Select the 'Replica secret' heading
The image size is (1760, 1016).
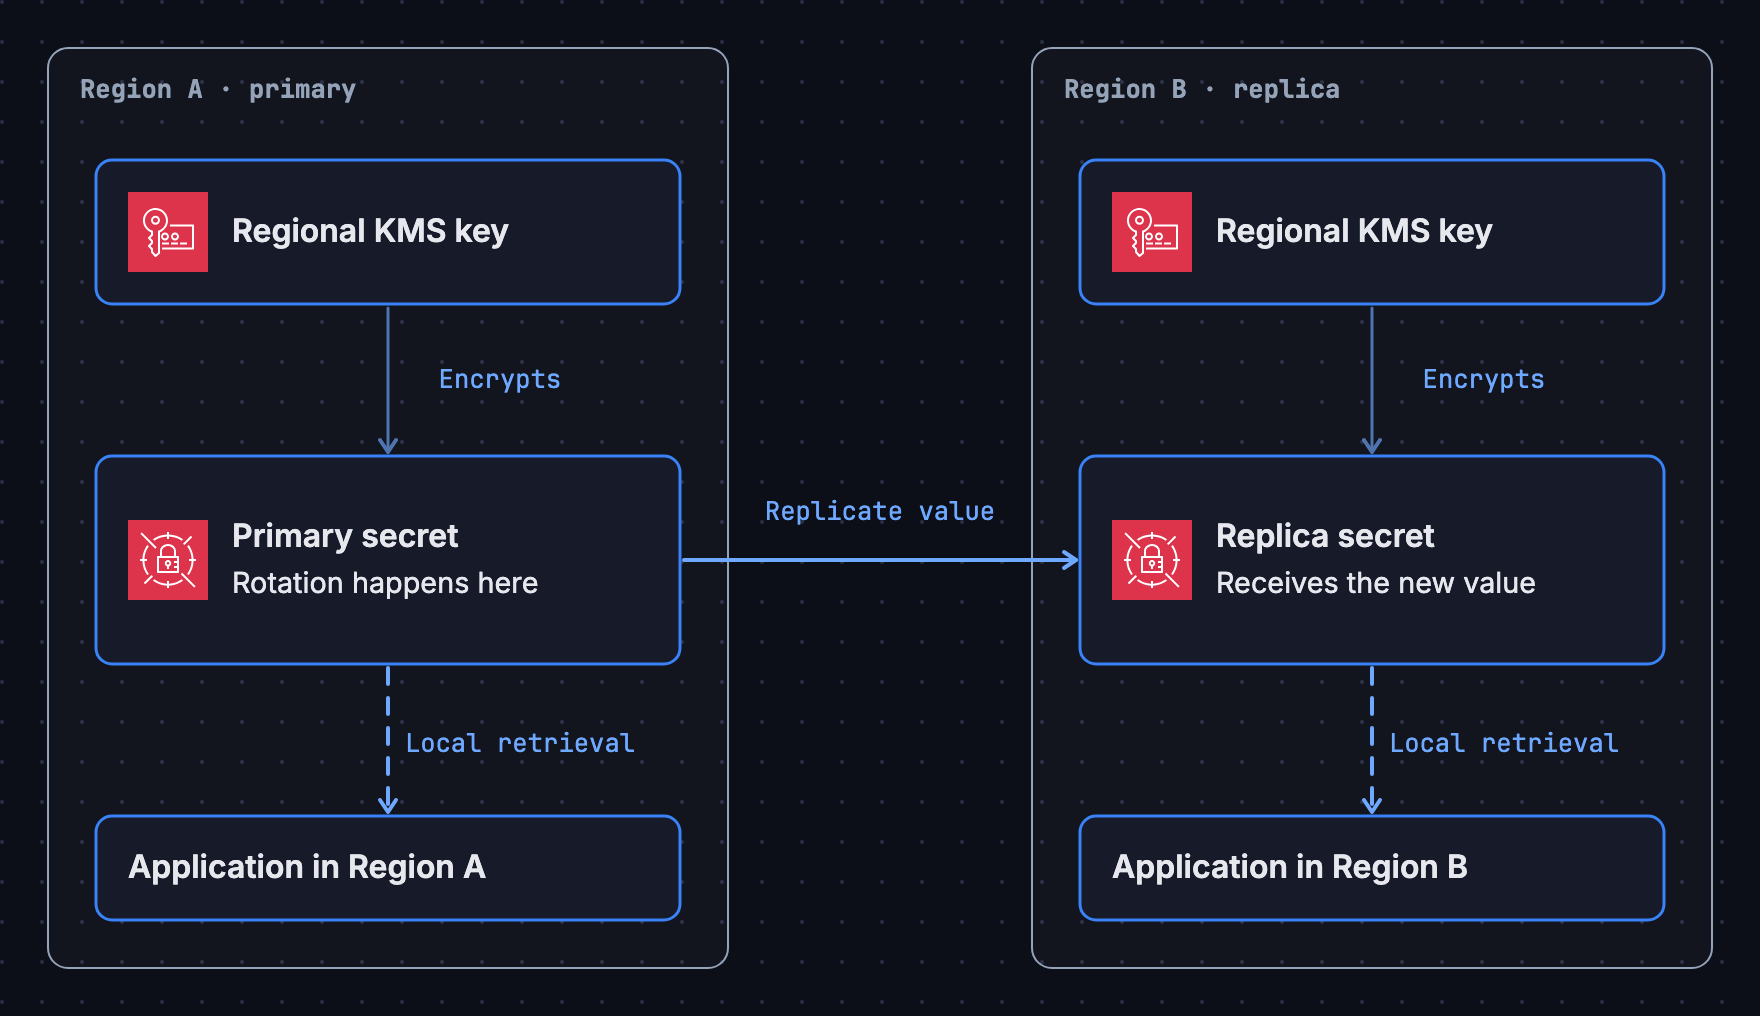pyautogui.click(x=1325, y=537)
